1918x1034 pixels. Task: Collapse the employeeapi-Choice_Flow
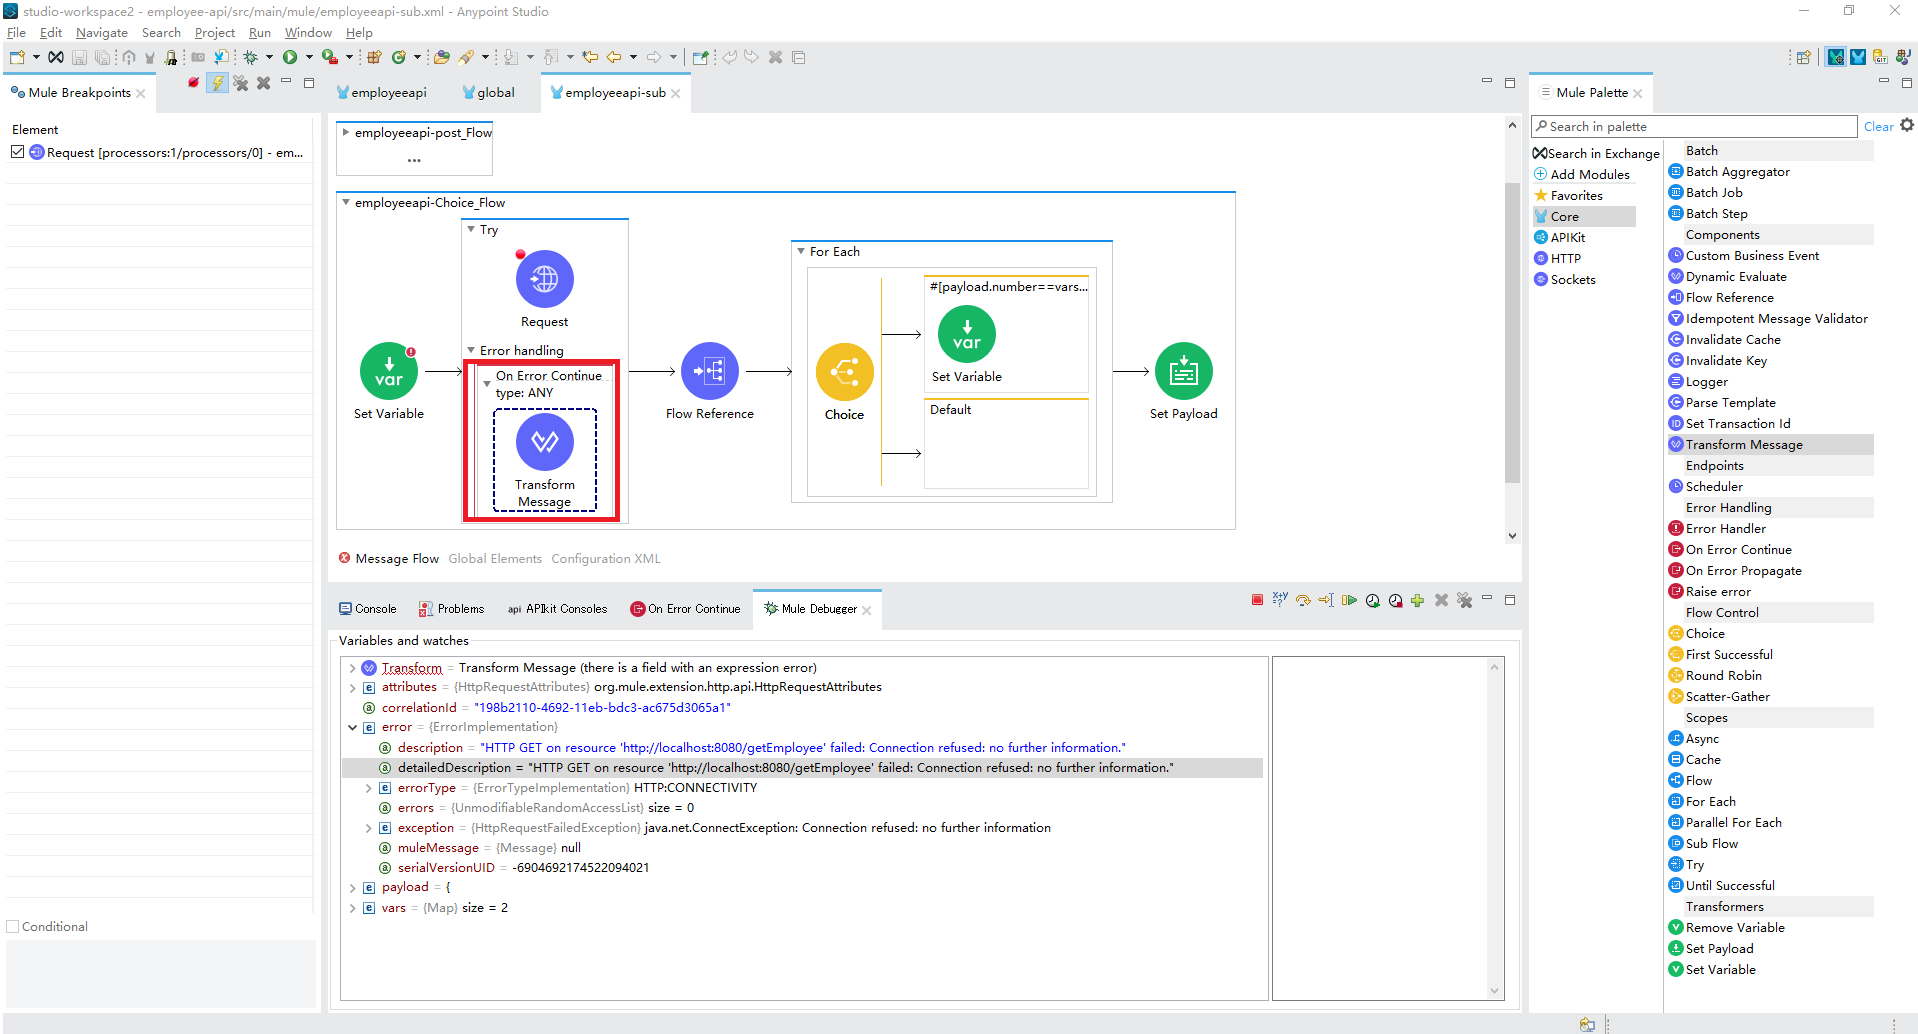click(346, 202)
